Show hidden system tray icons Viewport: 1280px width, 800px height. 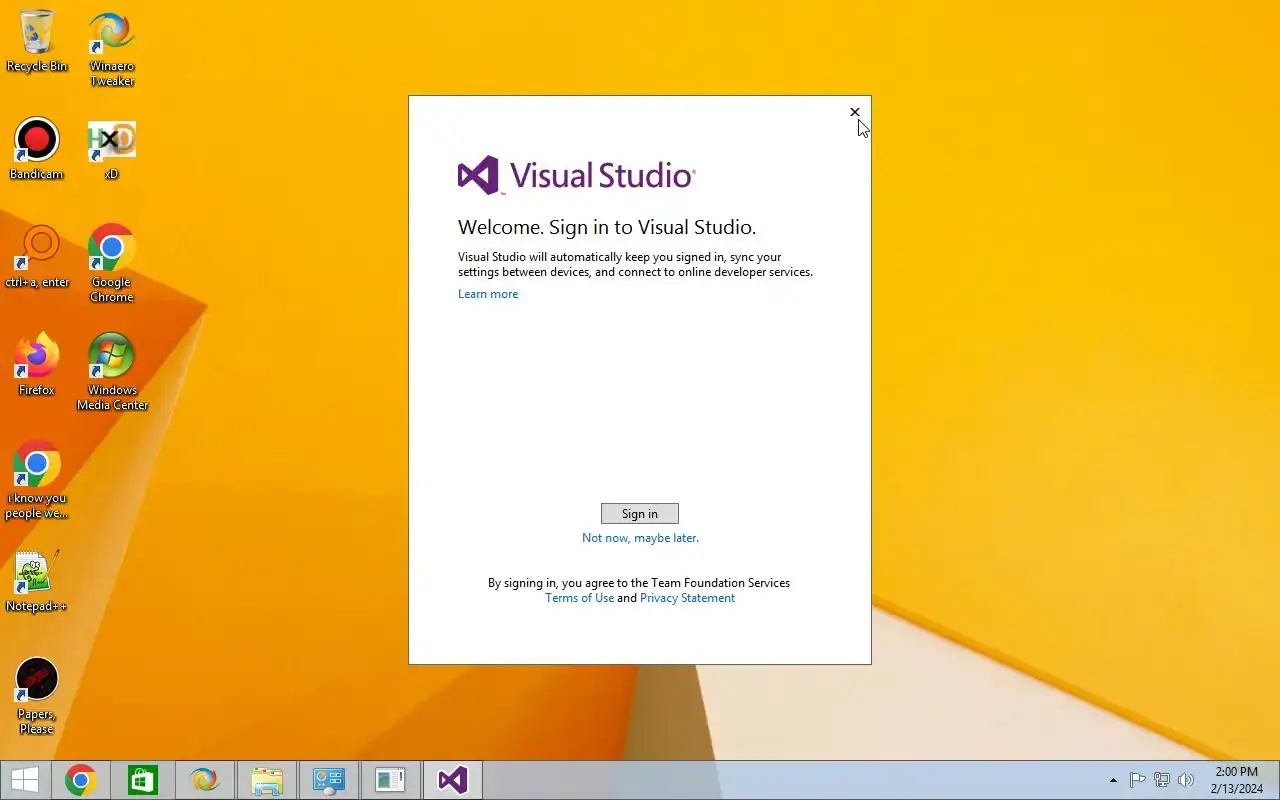point(1113,780)
